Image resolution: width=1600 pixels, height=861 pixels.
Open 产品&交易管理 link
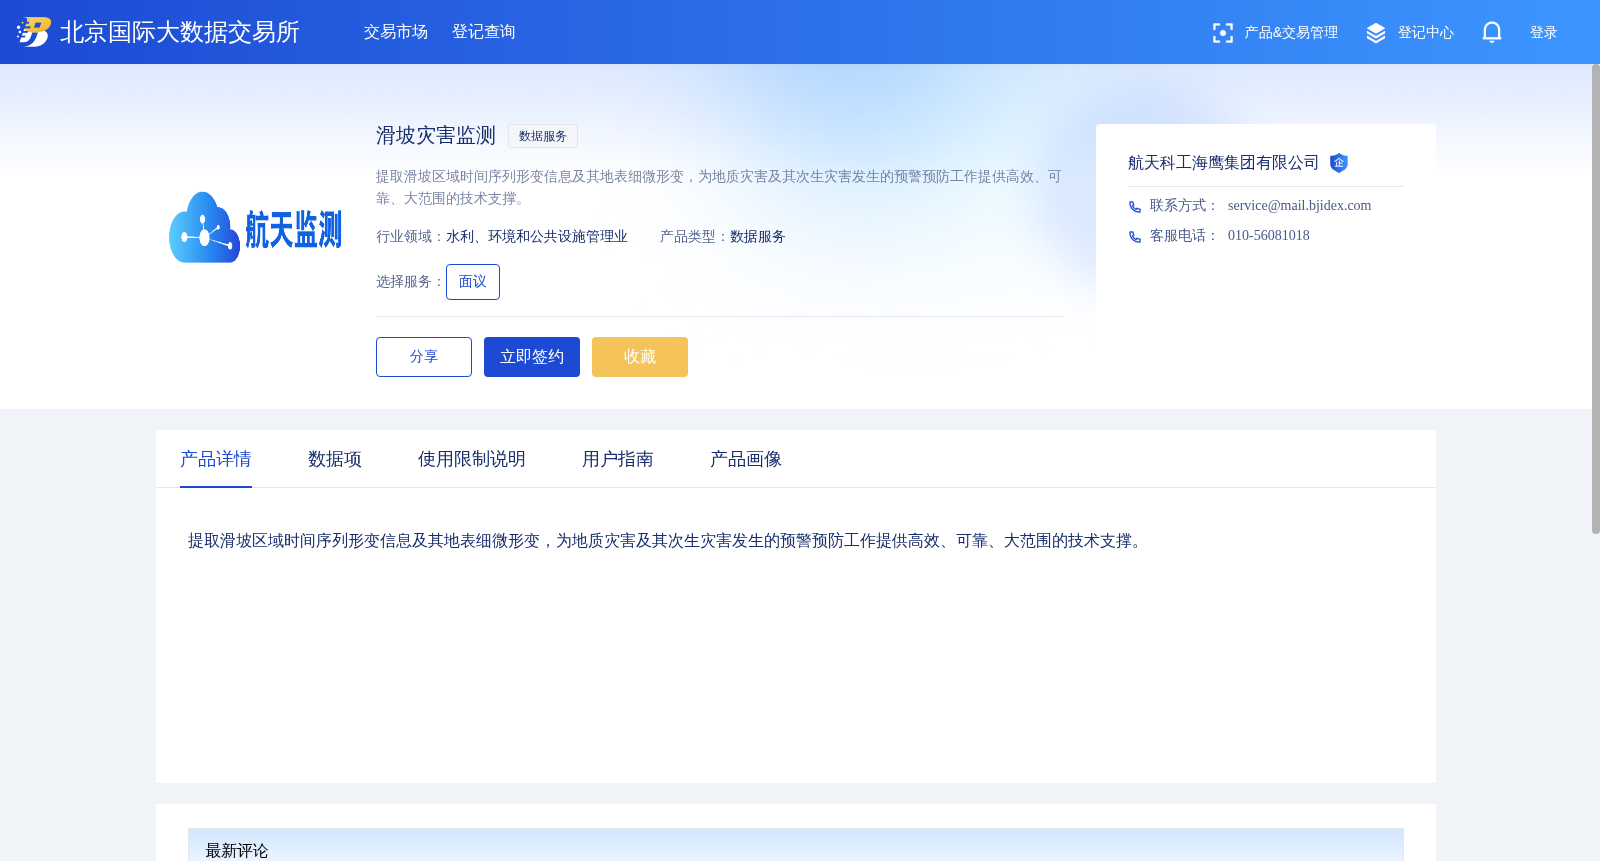pyautogui.click(x=1291, y=33)
